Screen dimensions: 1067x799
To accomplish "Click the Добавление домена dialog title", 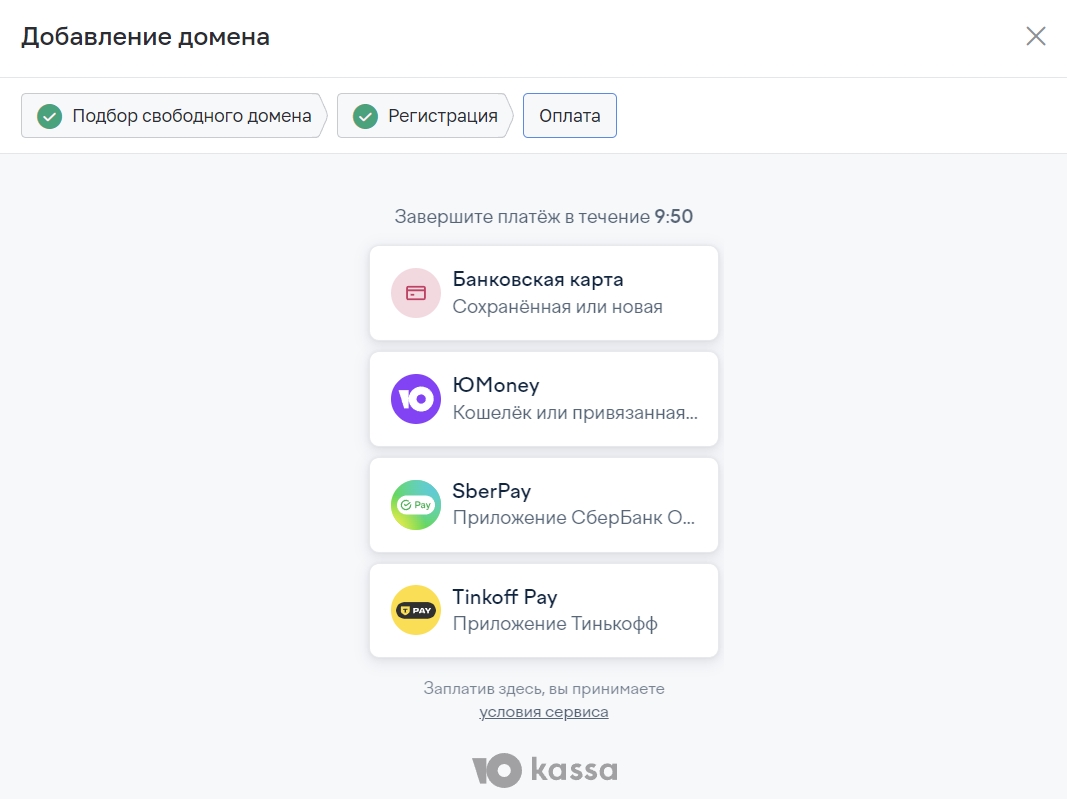I will (x=146, y=37).
